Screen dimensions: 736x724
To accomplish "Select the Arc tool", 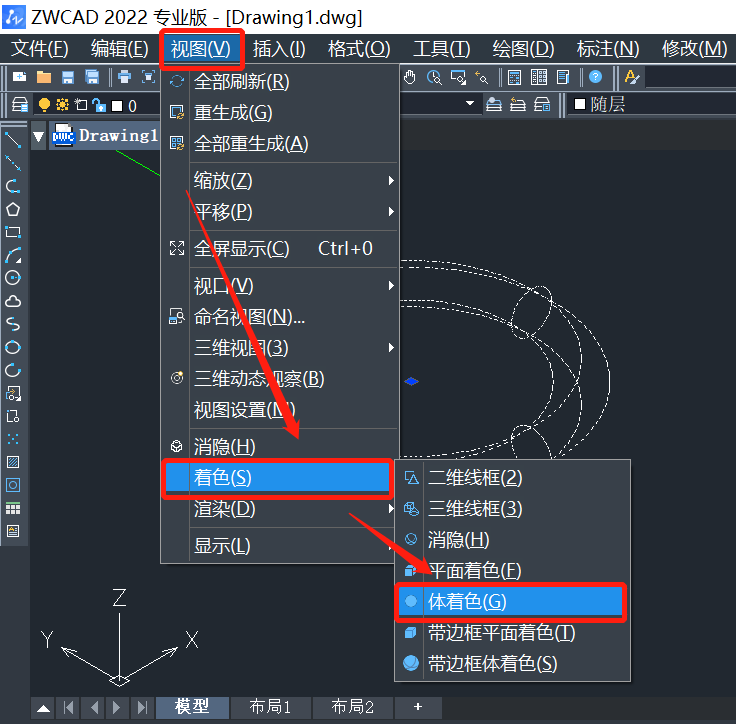I will 13,255.
